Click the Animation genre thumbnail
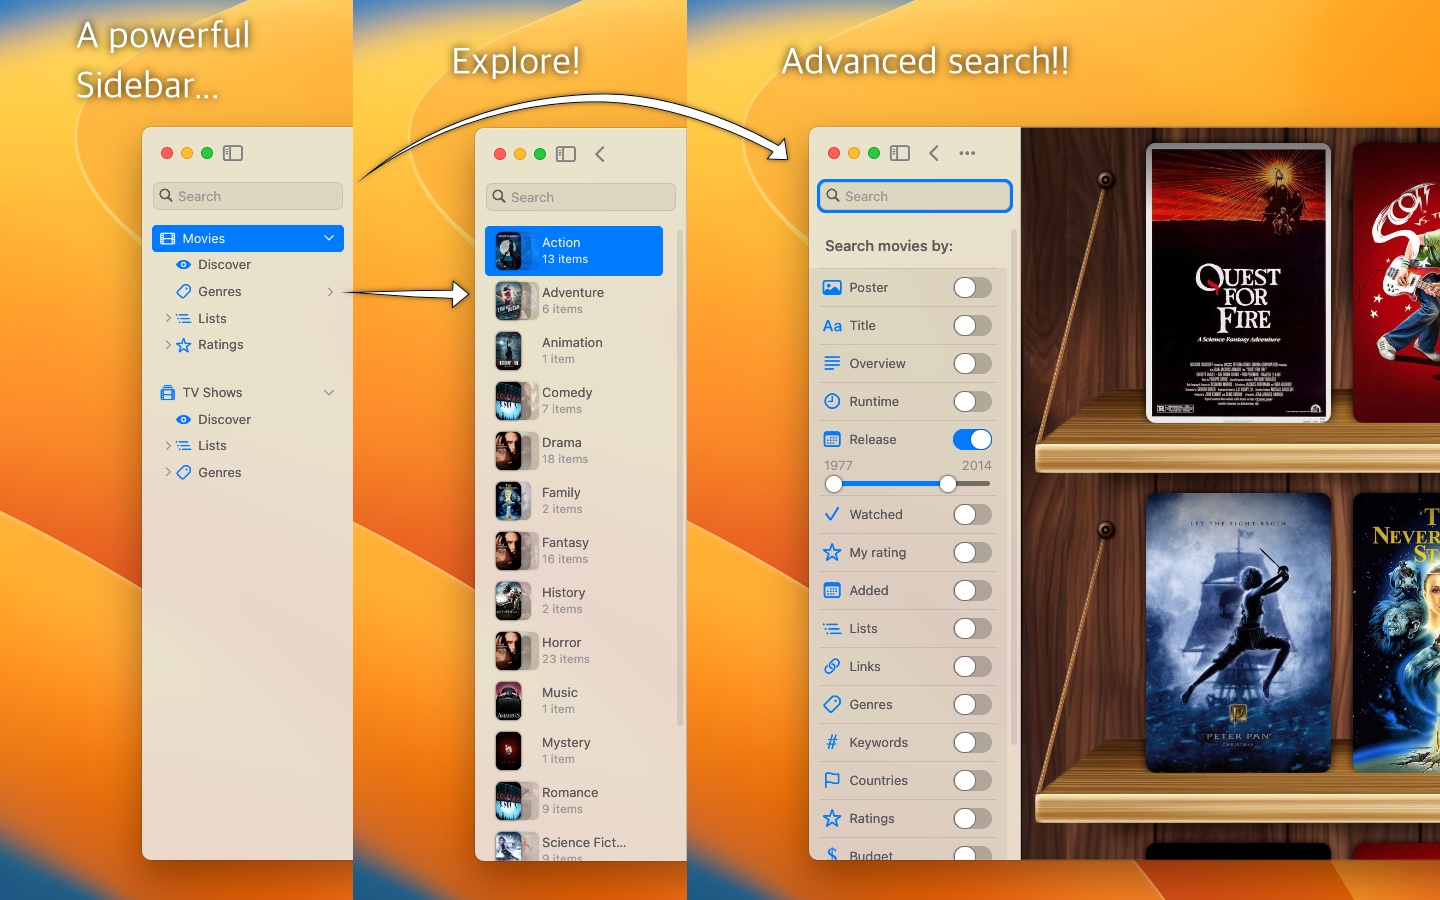 pyautogui.click(x=509, y=351)
